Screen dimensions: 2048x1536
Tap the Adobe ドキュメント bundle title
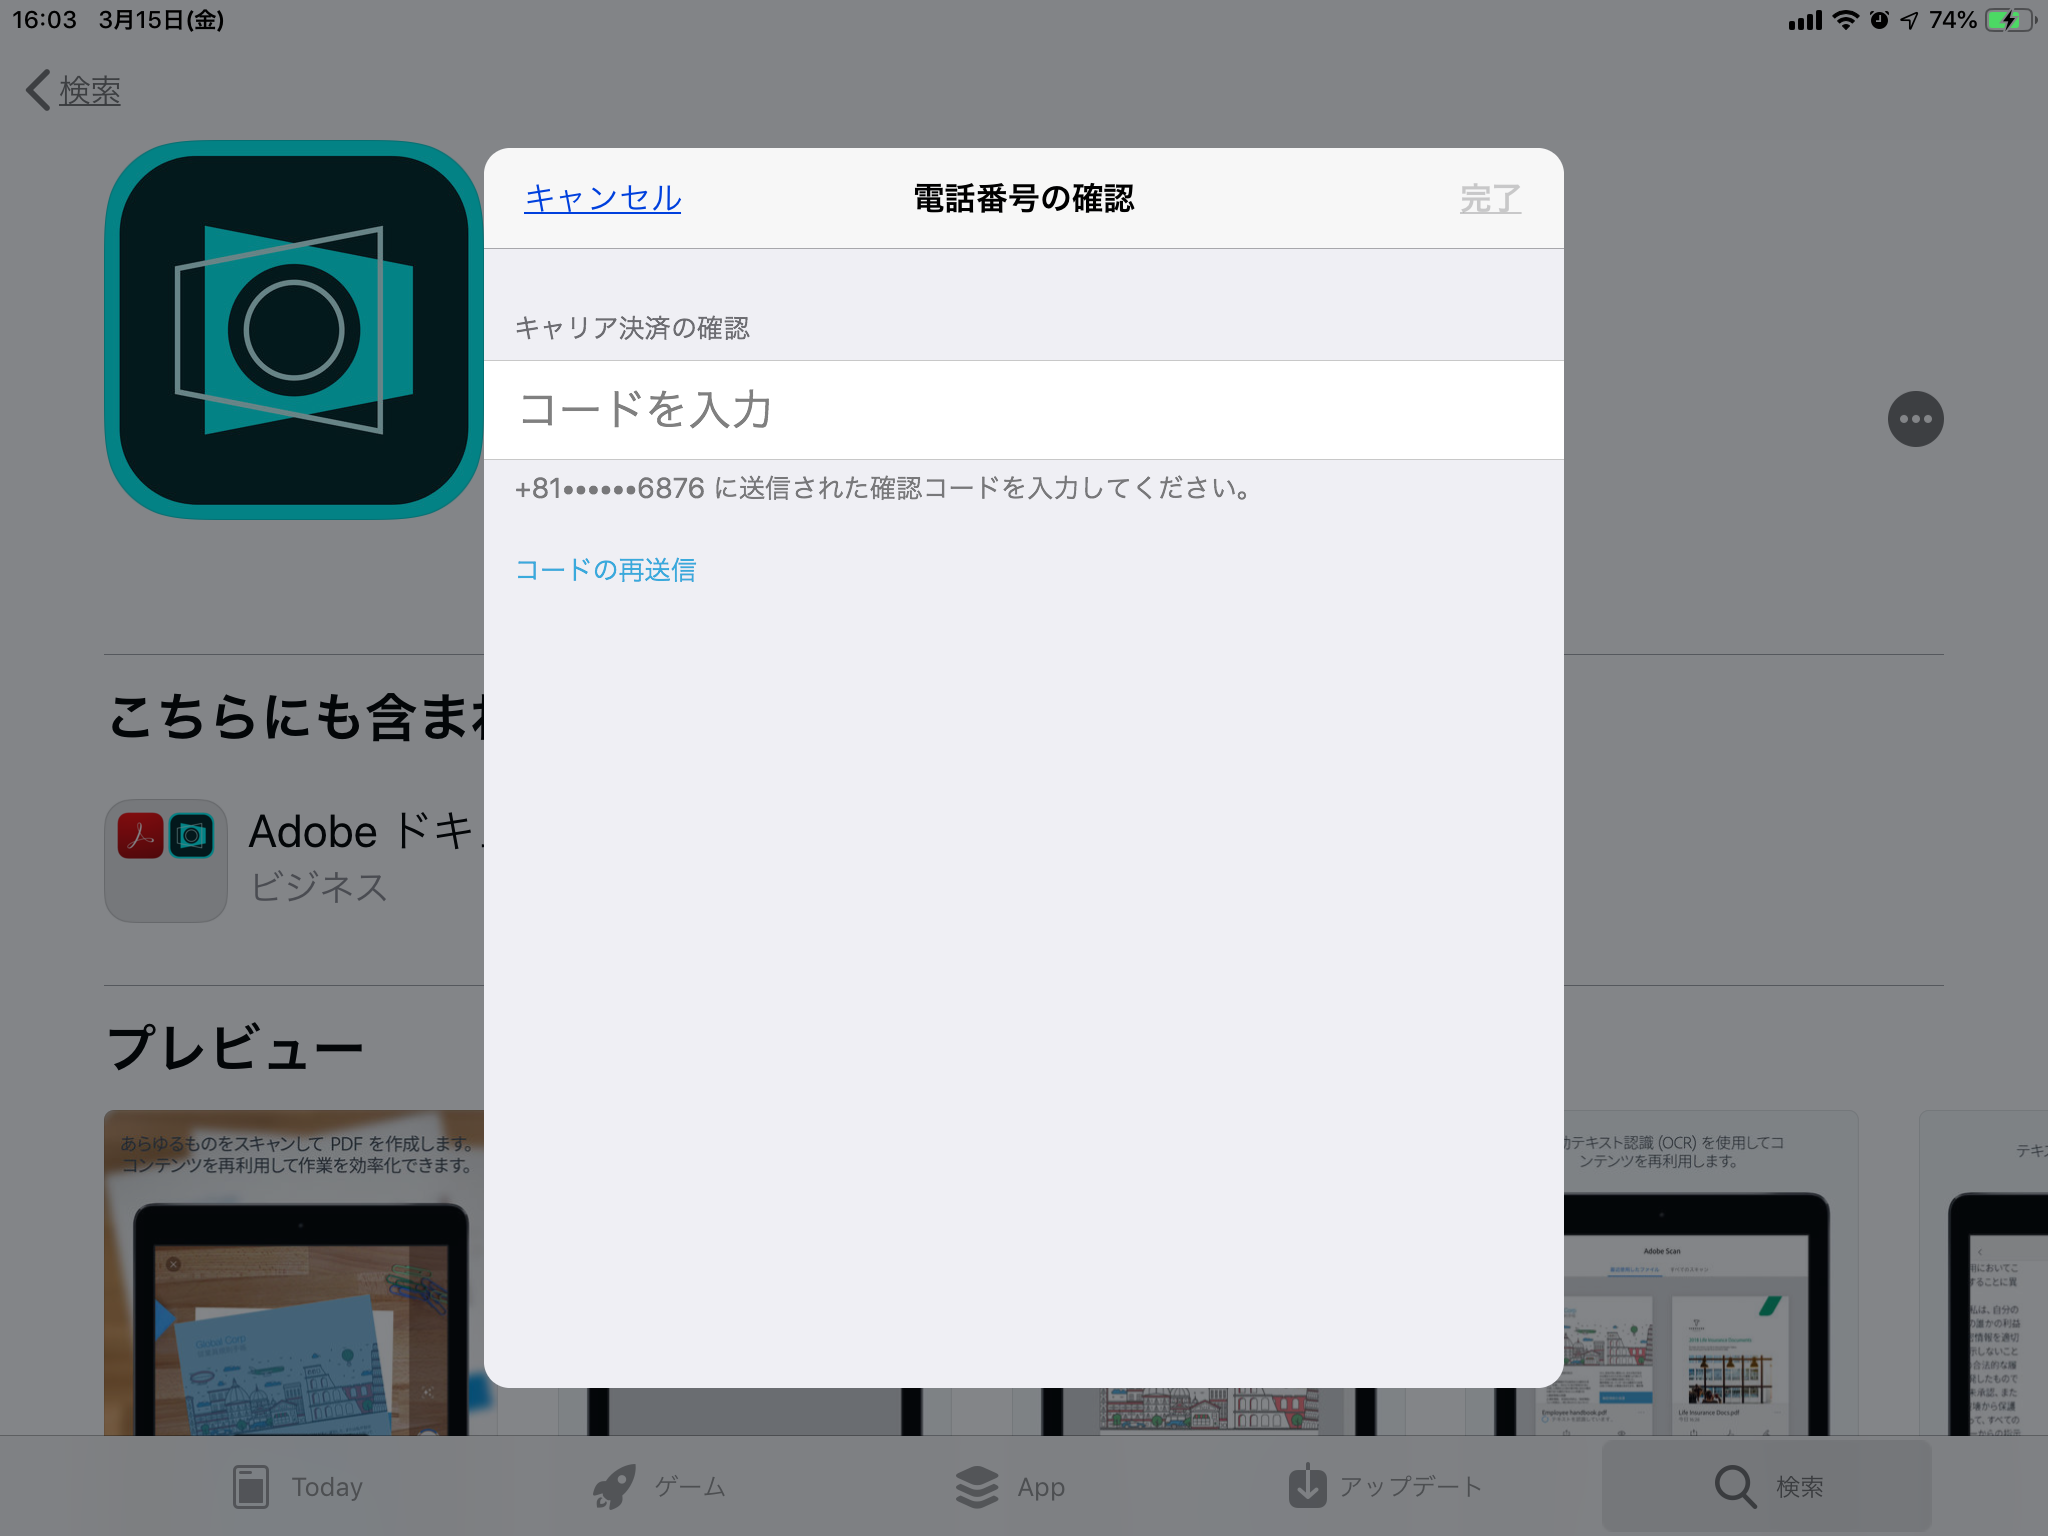click(365, 832)
